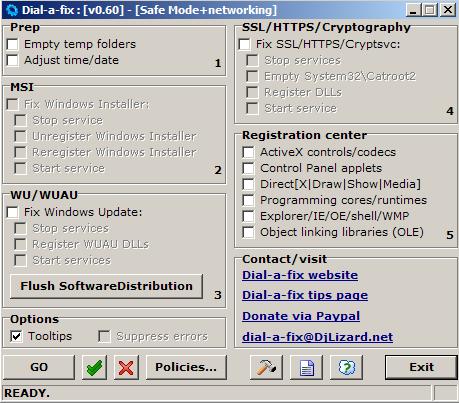Open the document log icon
The image size is (459, 403).
click(x=306, y=367)
